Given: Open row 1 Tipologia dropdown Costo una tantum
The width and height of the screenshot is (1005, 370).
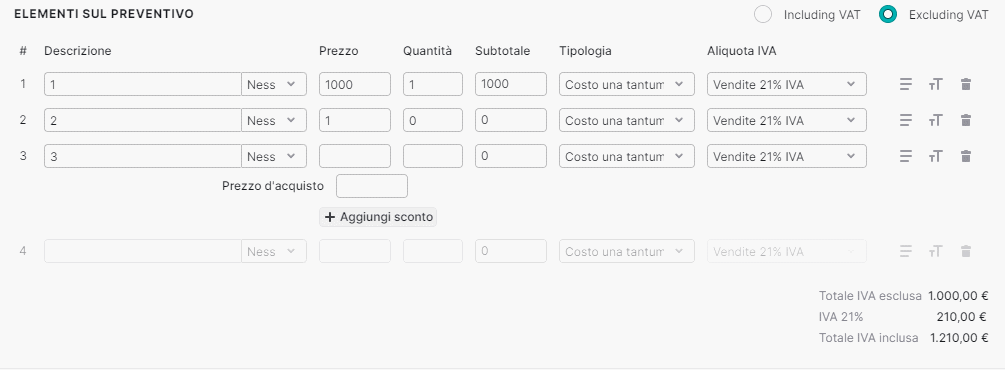Looking at the screenshot, I should 627,84.
